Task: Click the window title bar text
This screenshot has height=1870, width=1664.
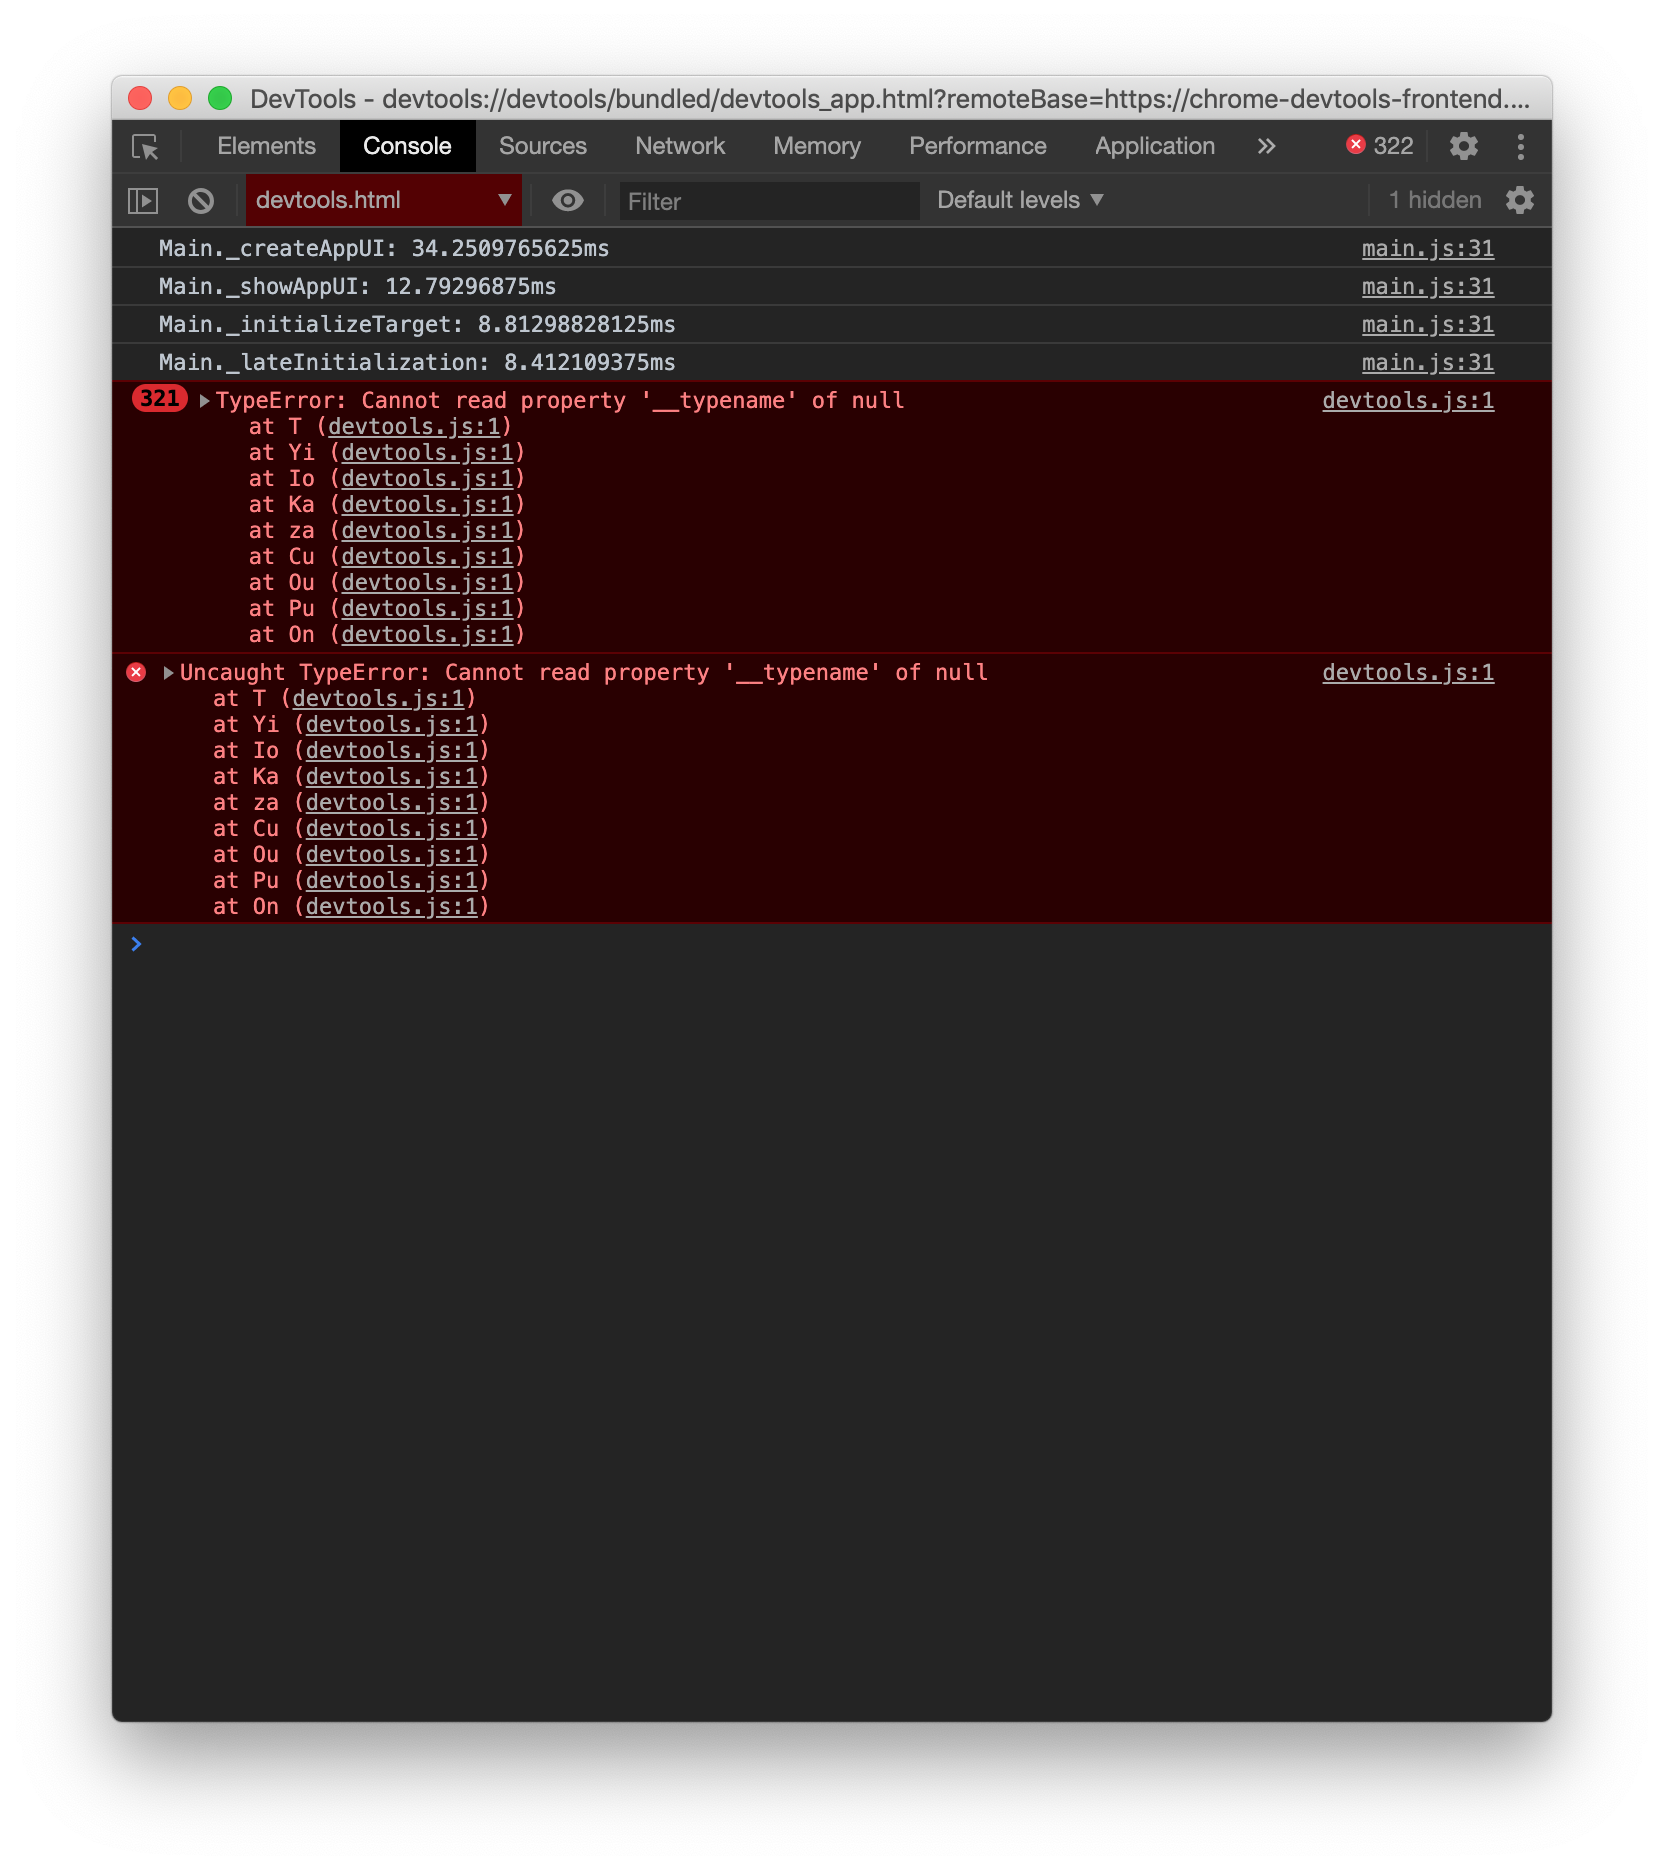Action: pos(890,98)
